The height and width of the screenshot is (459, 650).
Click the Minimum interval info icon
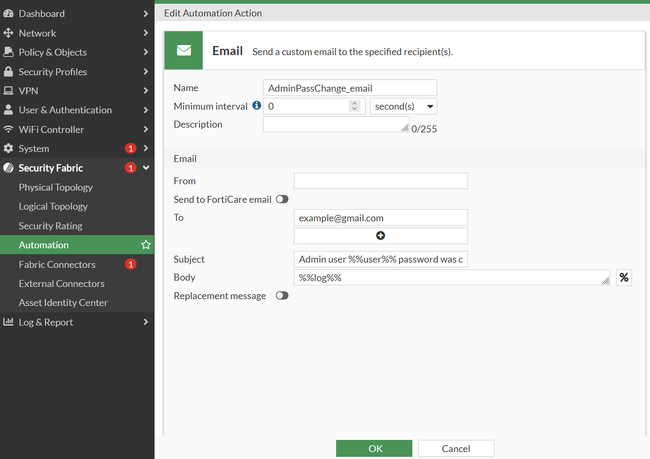257,105
